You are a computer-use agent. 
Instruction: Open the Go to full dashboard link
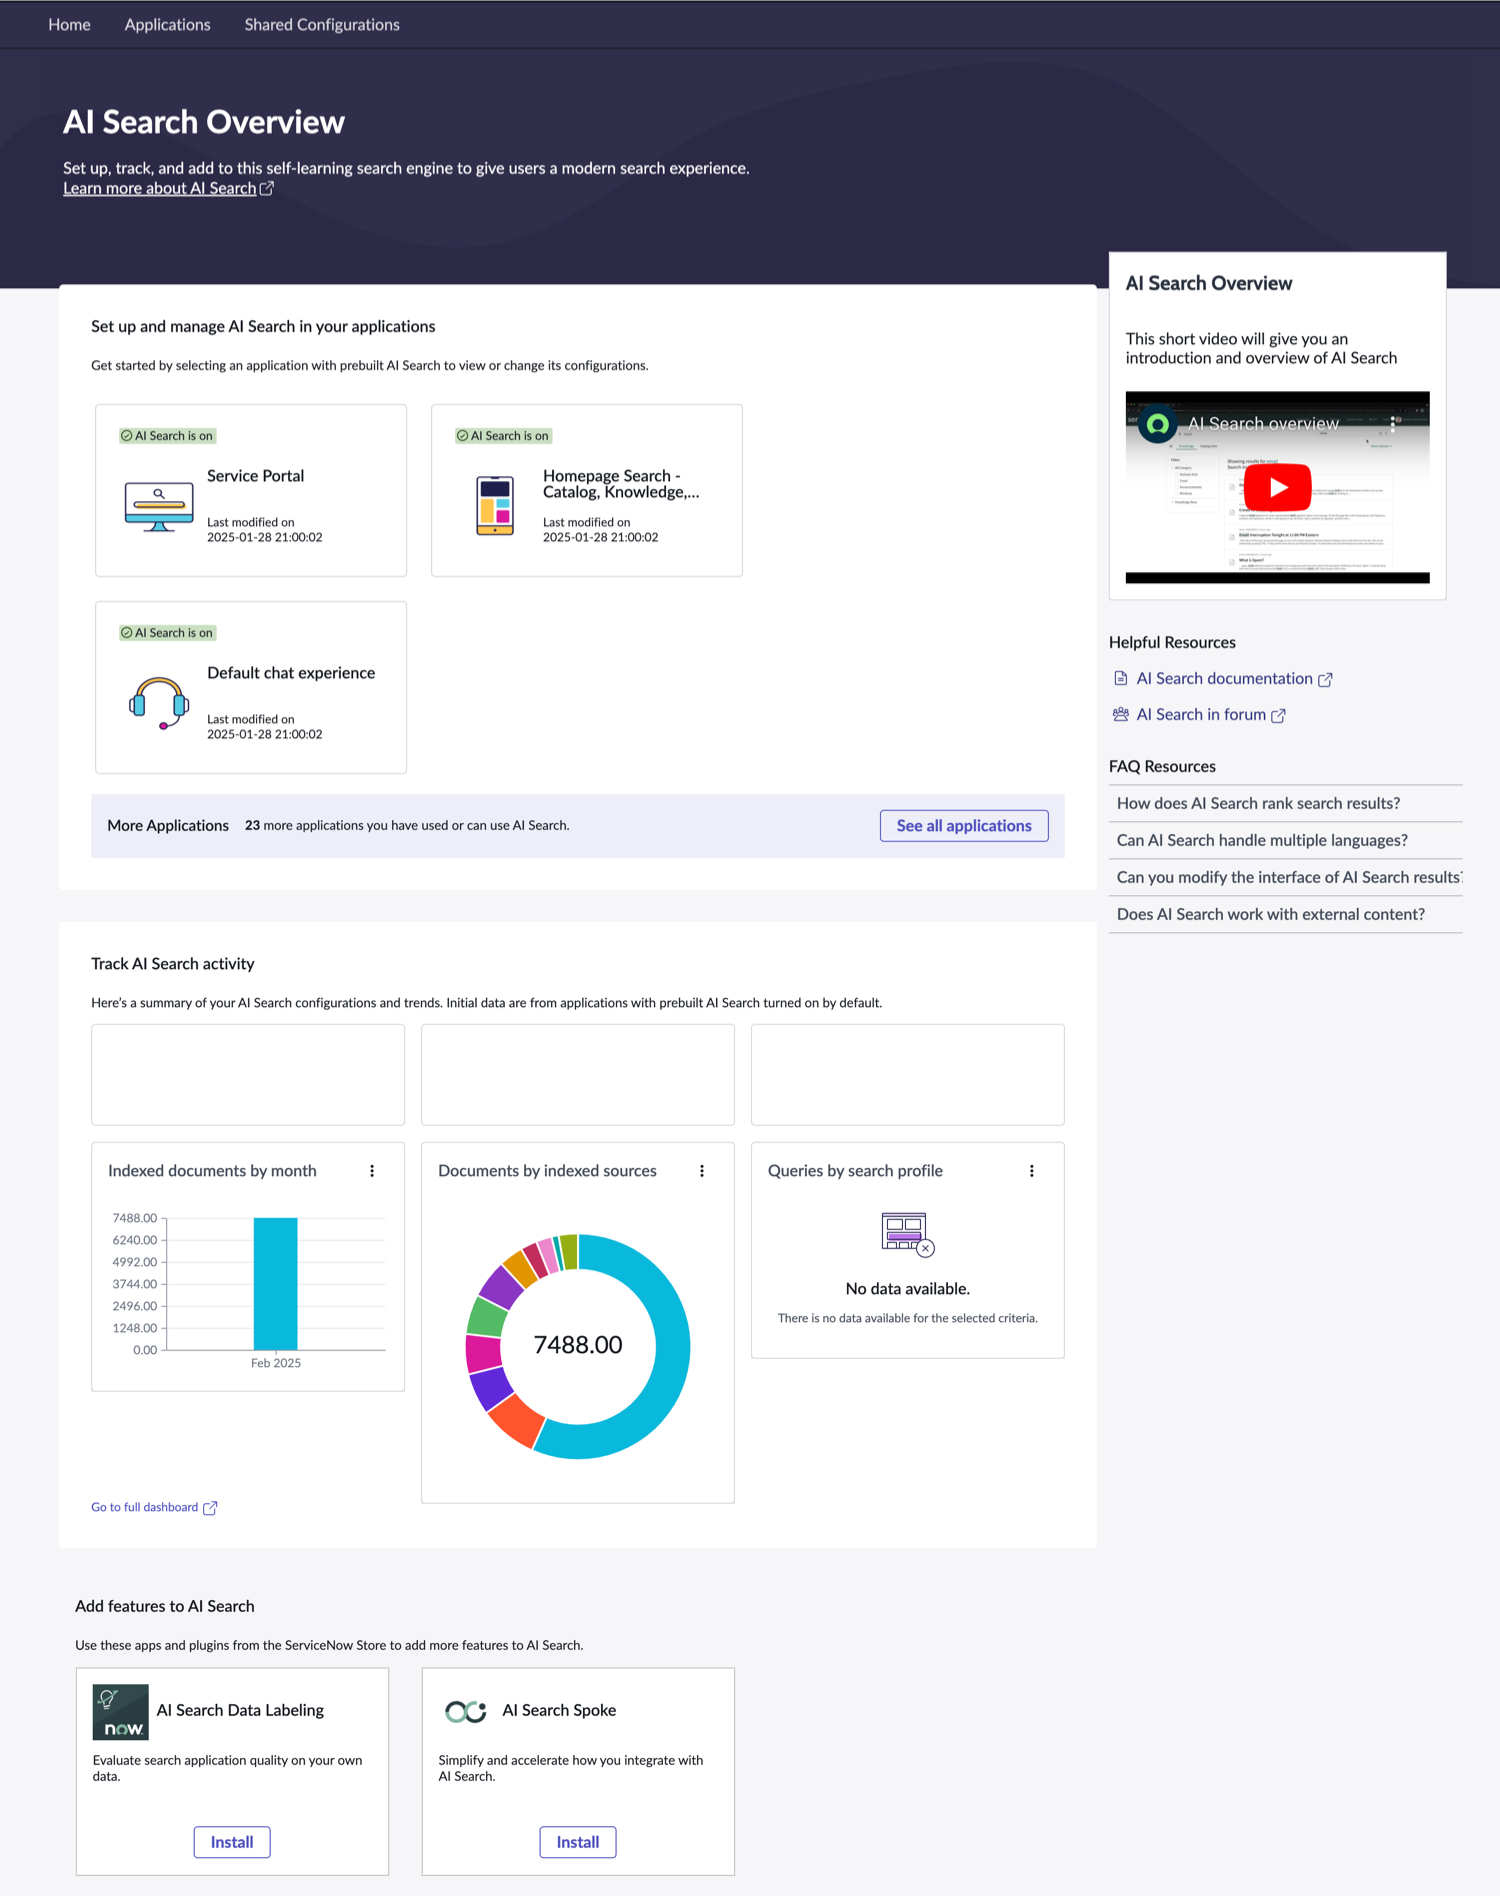(145, 1507)
